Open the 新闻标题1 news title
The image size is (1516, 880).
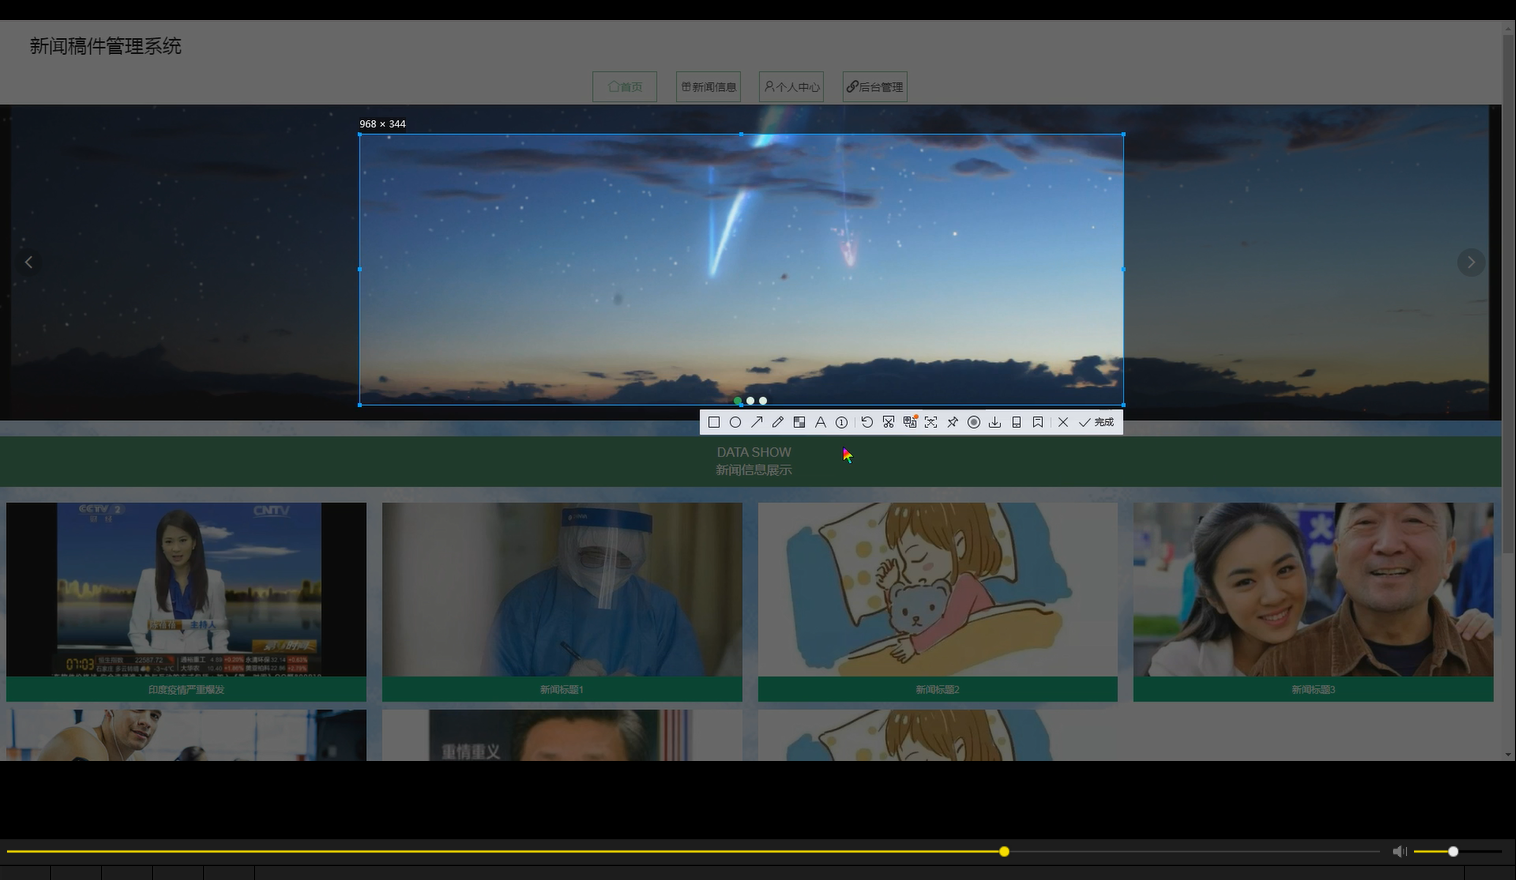tap(562, 690)
